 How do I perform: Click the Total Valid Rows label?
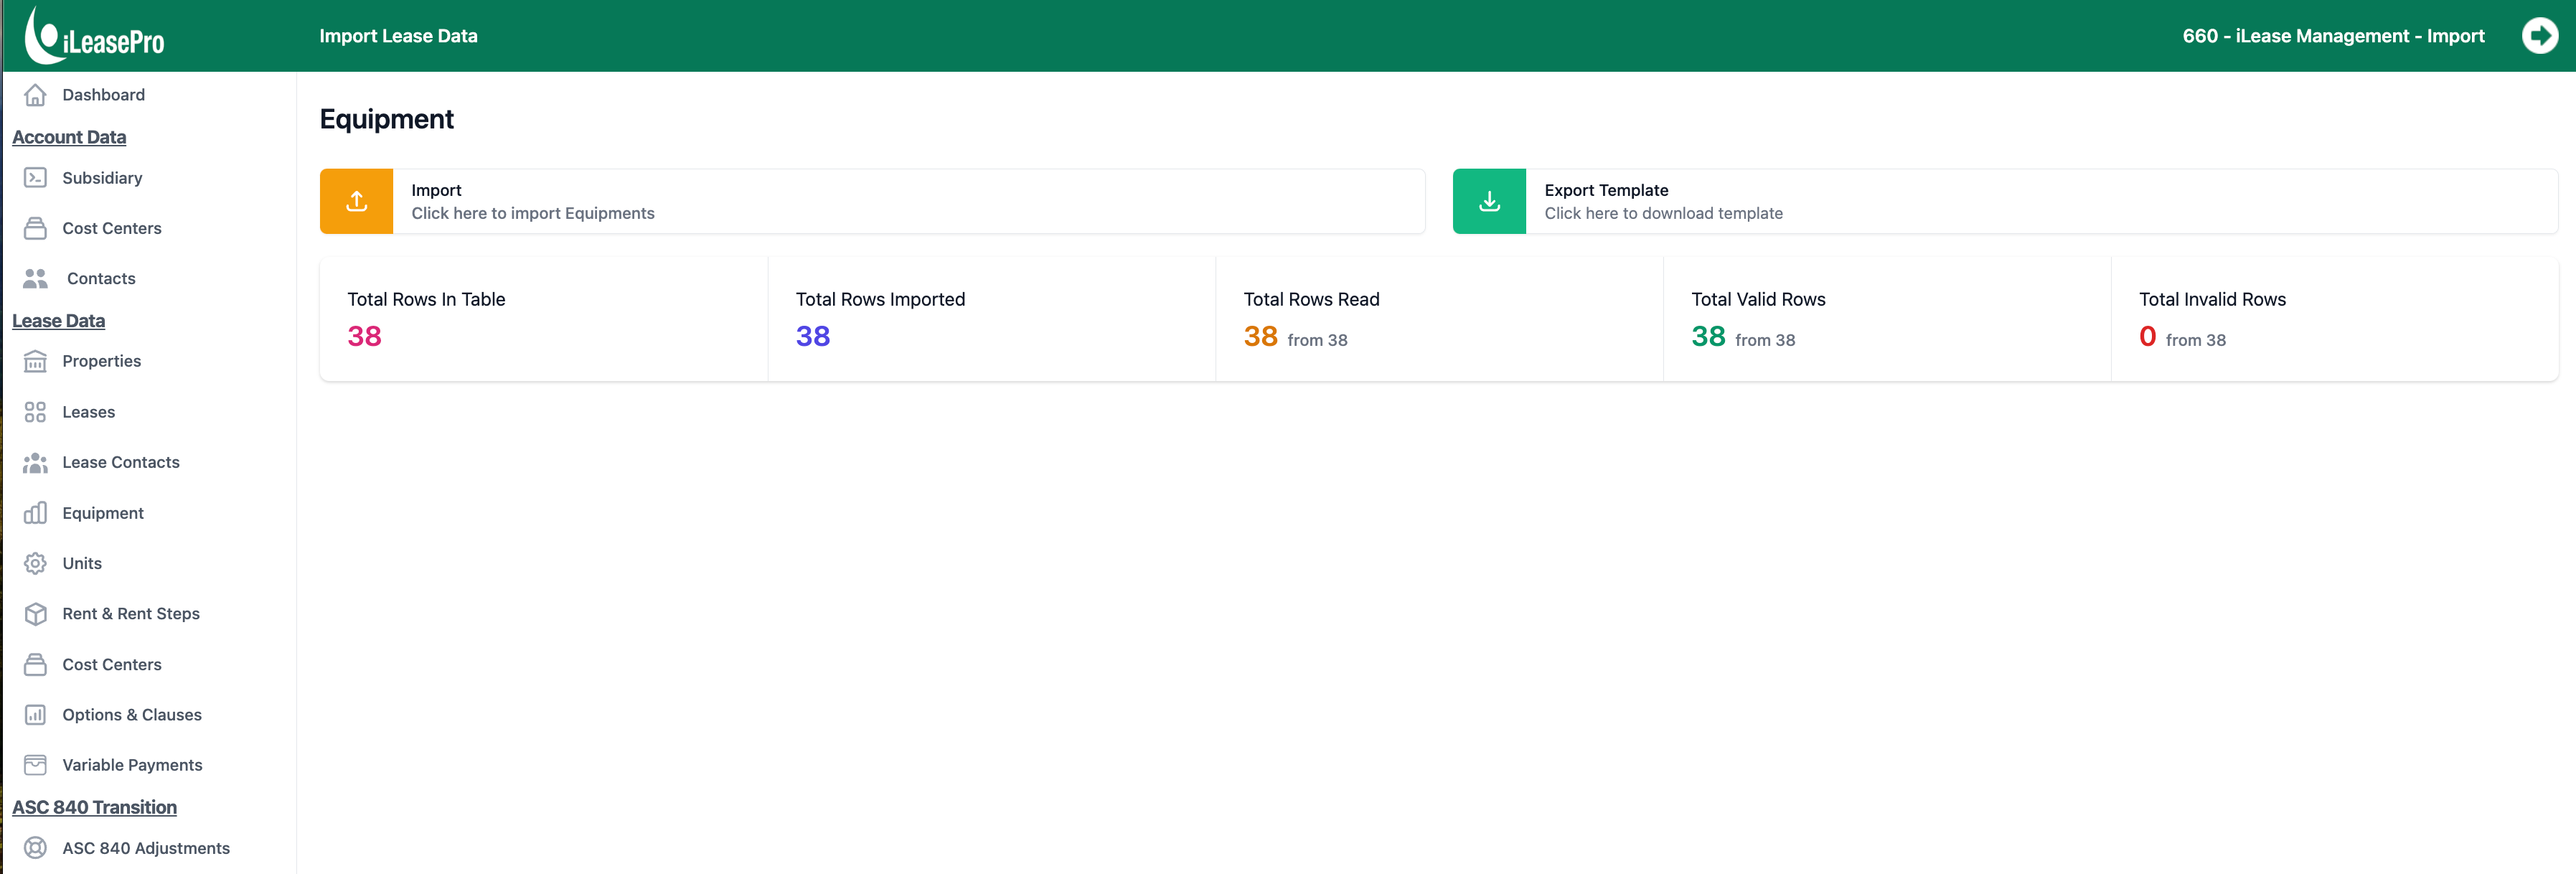pos(1758,299)
